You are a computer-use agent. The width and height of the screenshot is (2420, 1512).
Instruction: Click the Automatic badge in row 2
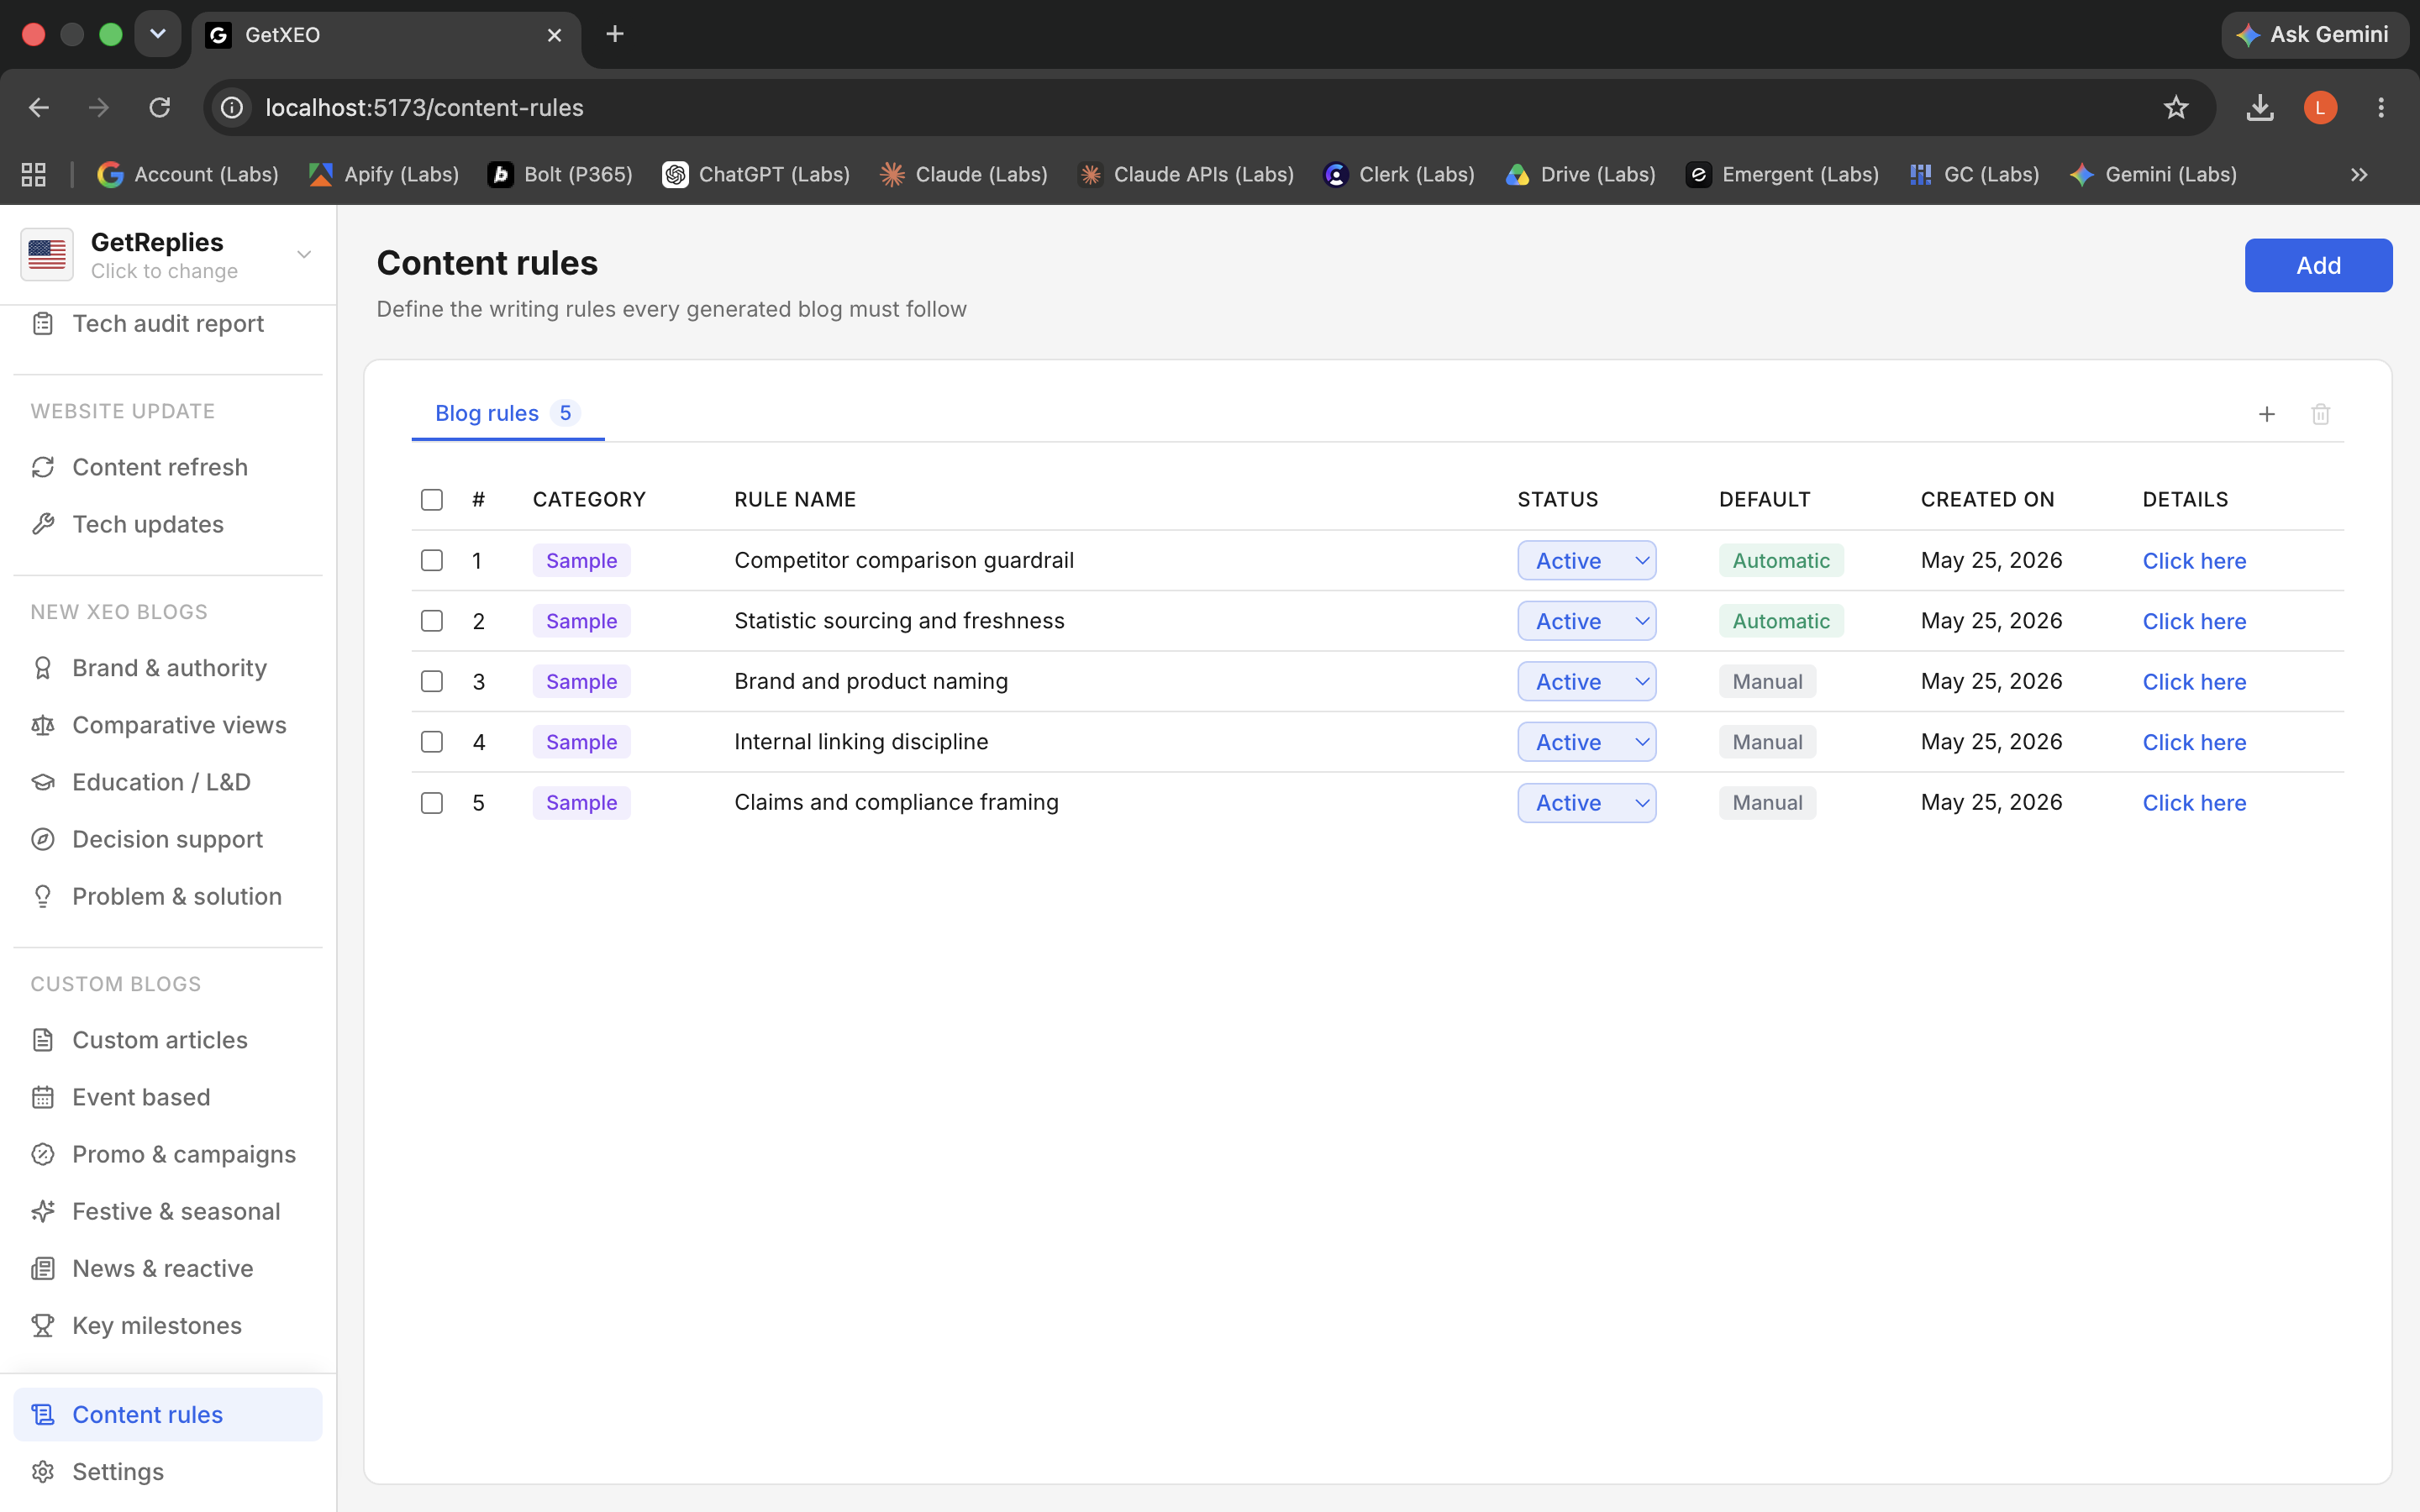(x=1781, y=621)
